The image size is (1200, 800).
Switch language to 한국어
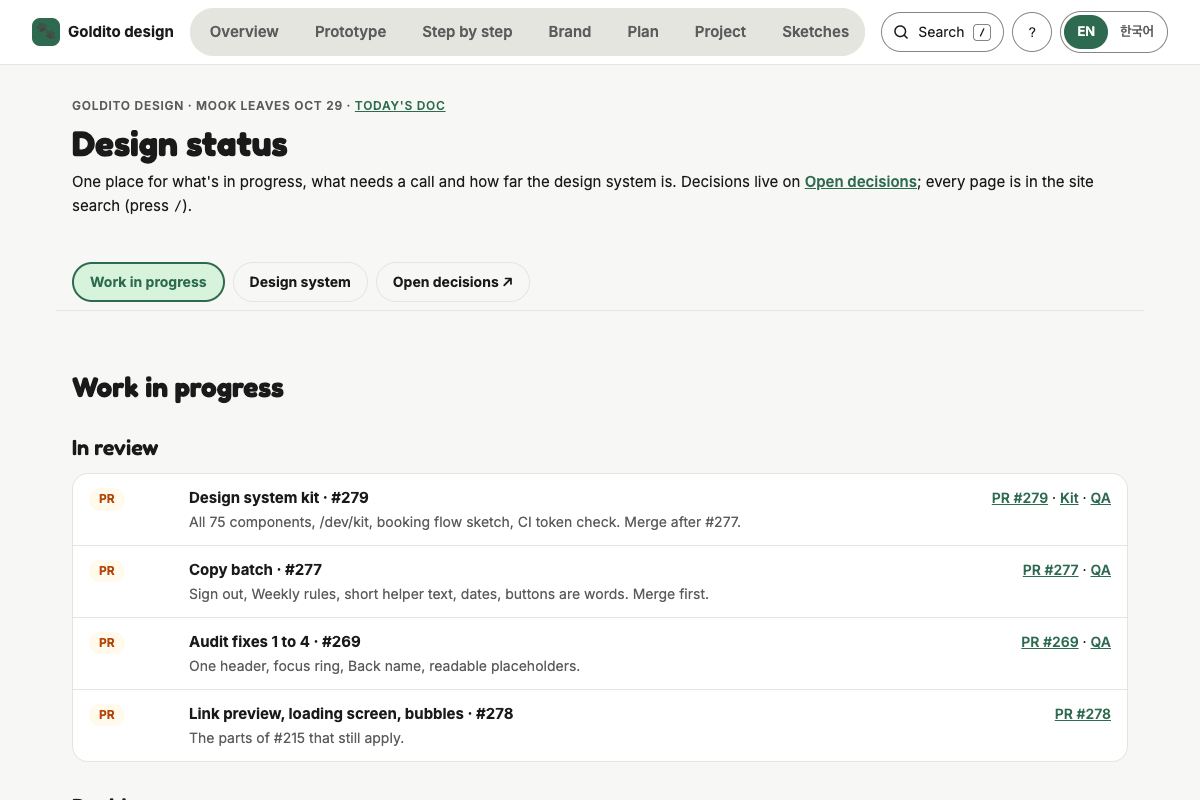1136,32
